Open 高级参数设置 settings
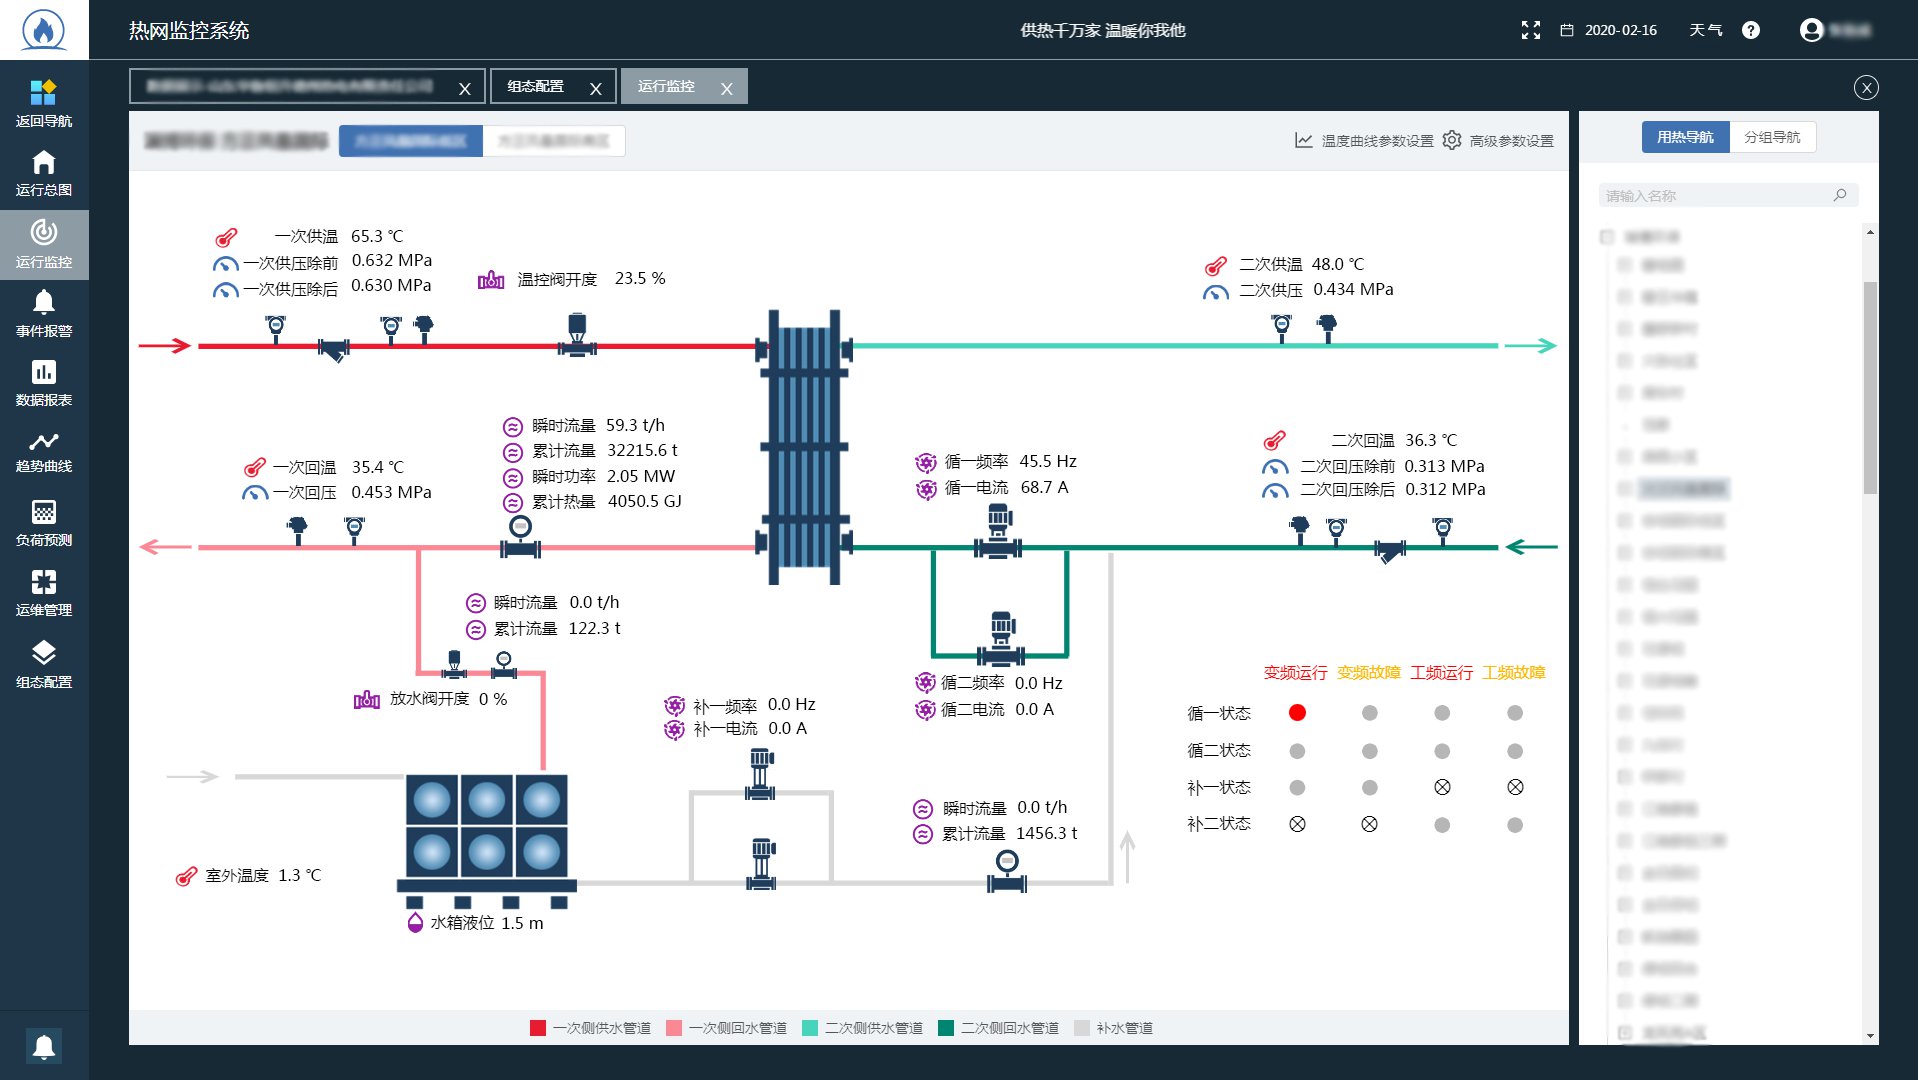The image size is (1918, 1080). tap(1498, 141)
